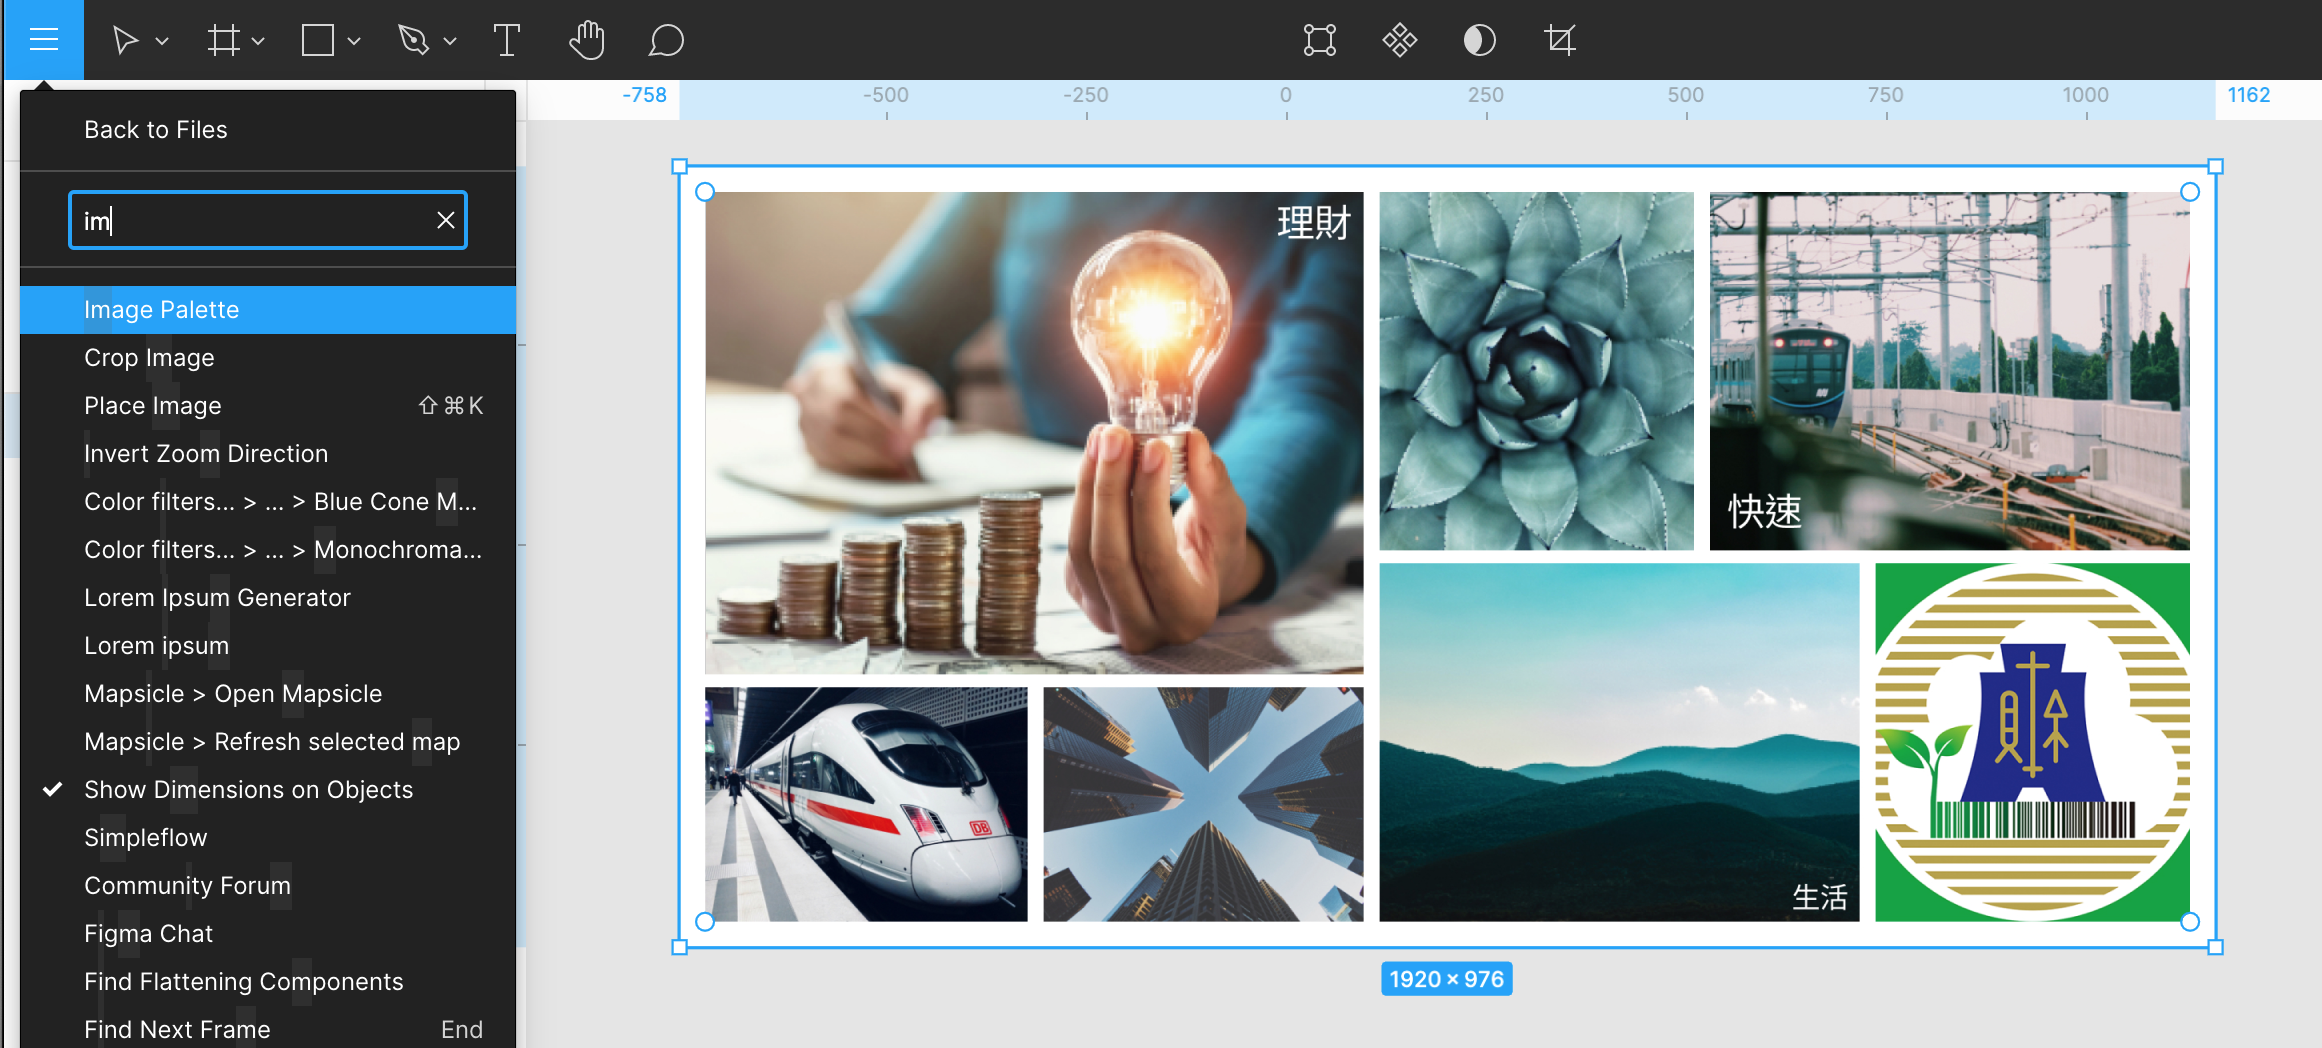Select the Rectangle shape tool
Screen dimensions: 2322x1048
[318, 41]
